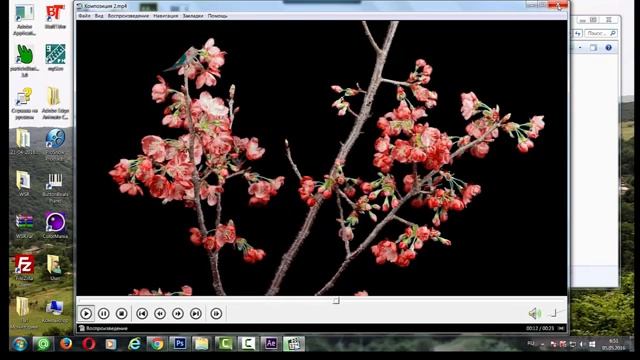640x360 pixels.
Task: Skip to the previous track
Action: (x=142, y=313)
